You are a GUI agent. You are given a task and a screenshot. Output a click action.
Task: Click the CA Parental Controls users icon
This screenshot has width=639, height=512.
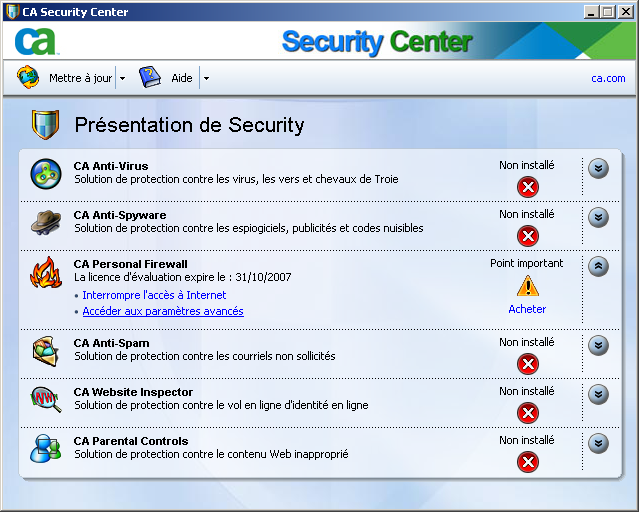point(46,448)
